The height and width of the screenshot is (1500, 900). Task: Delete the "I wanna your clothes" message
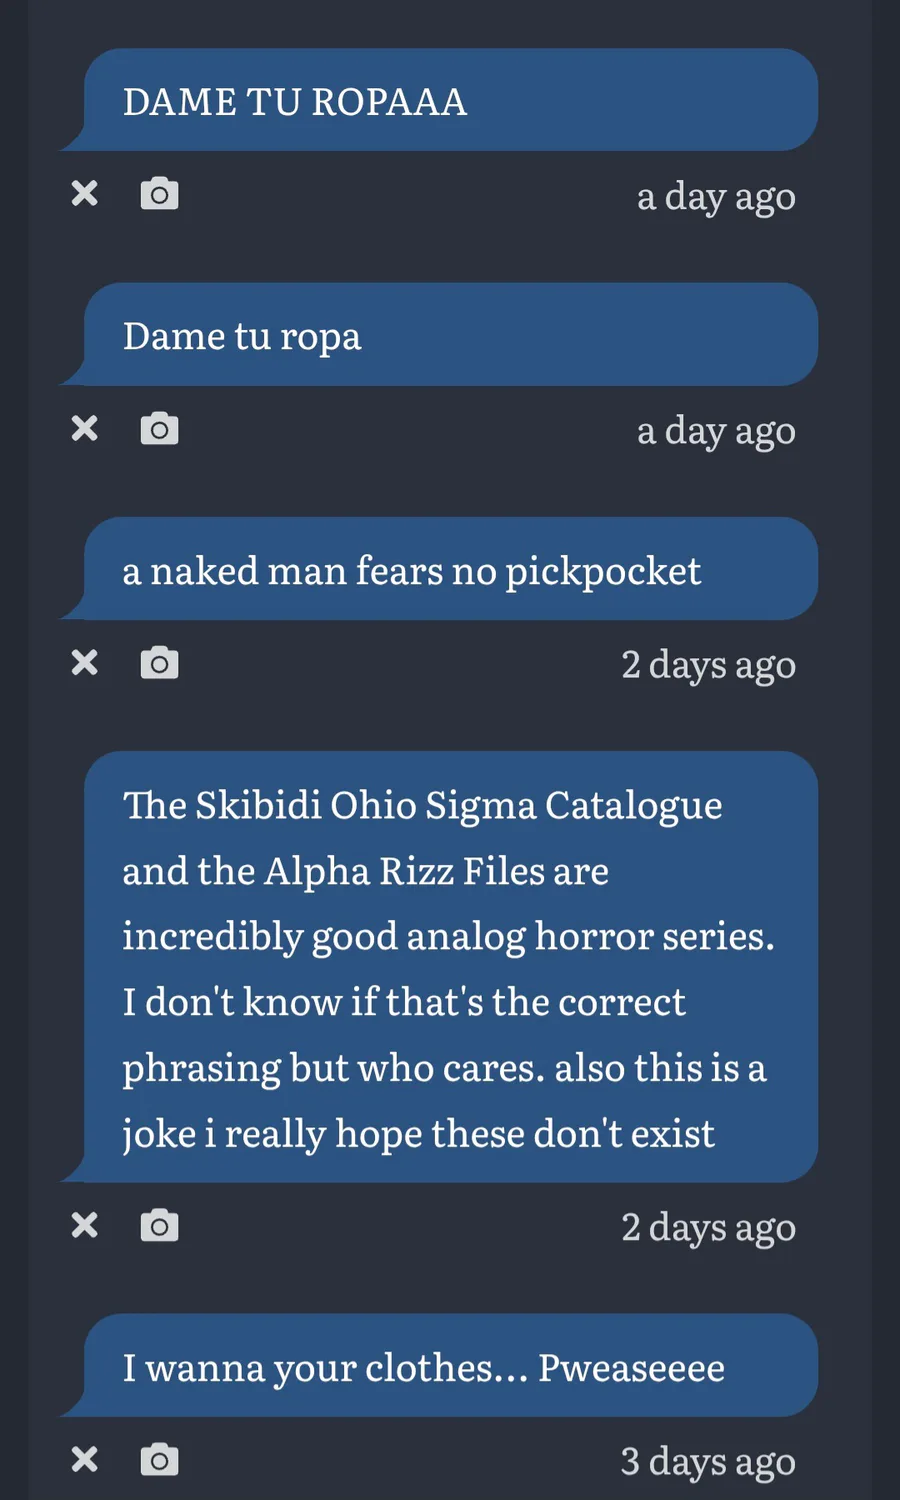pyautogui.click(x=85, y=1460)
